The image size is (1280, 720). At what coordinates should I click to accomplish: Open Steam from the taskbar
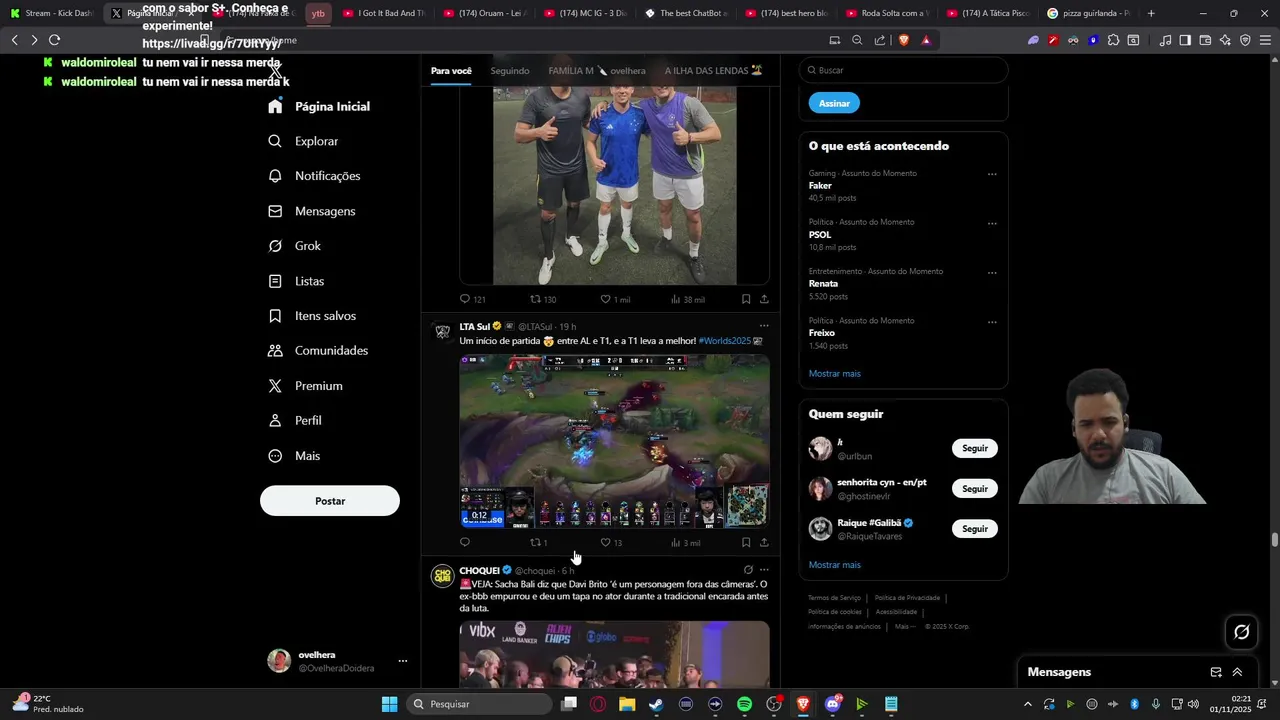point(656,704)
